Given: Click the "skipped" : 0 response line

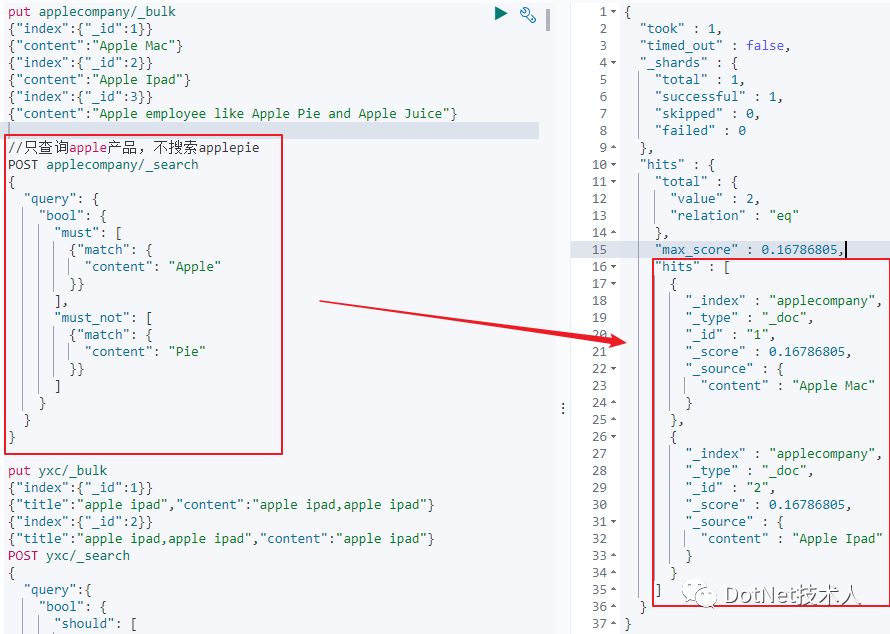Looking at the screenshot, I should coord(707,114).
